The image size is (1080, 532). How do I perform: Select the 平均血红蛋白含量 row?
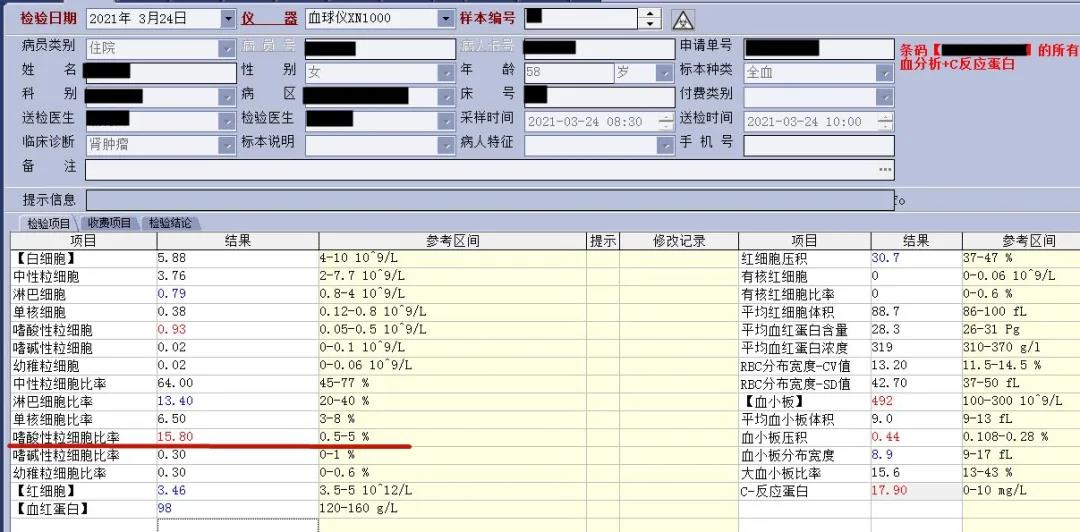coord(909,331)
